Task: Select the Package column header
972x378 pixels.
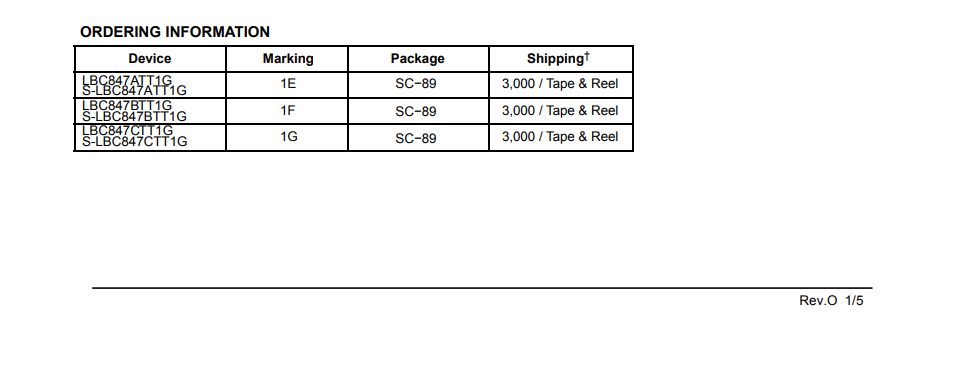Action: pos(417,59)
